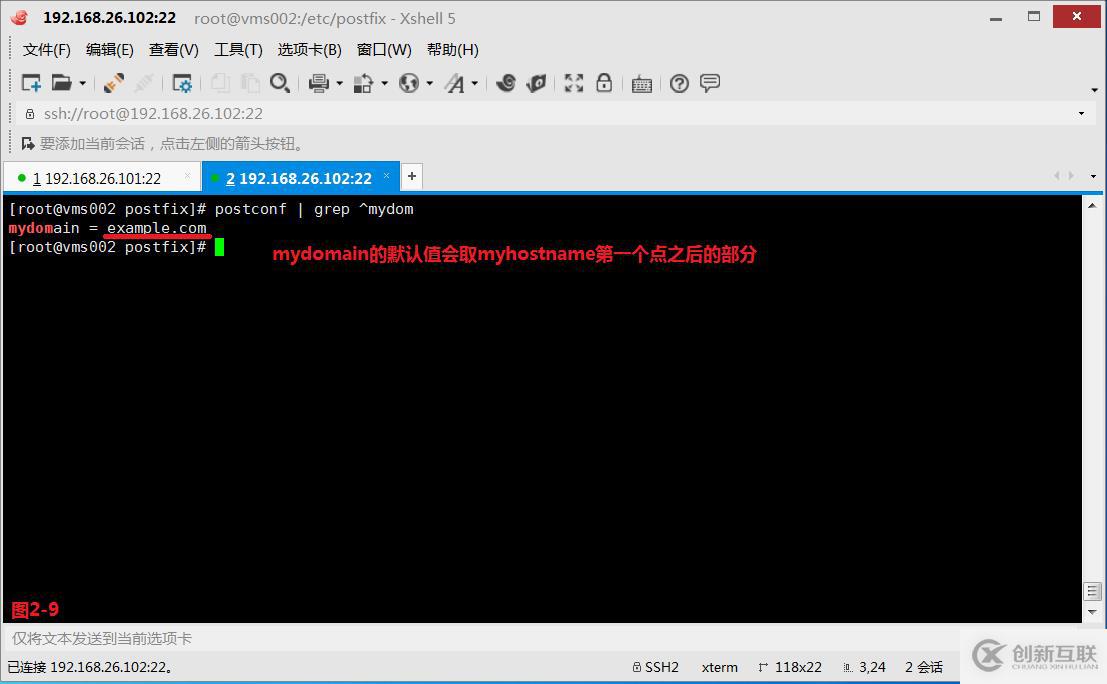
Task: Click the plus button to add tab
Action: (412, 176)
